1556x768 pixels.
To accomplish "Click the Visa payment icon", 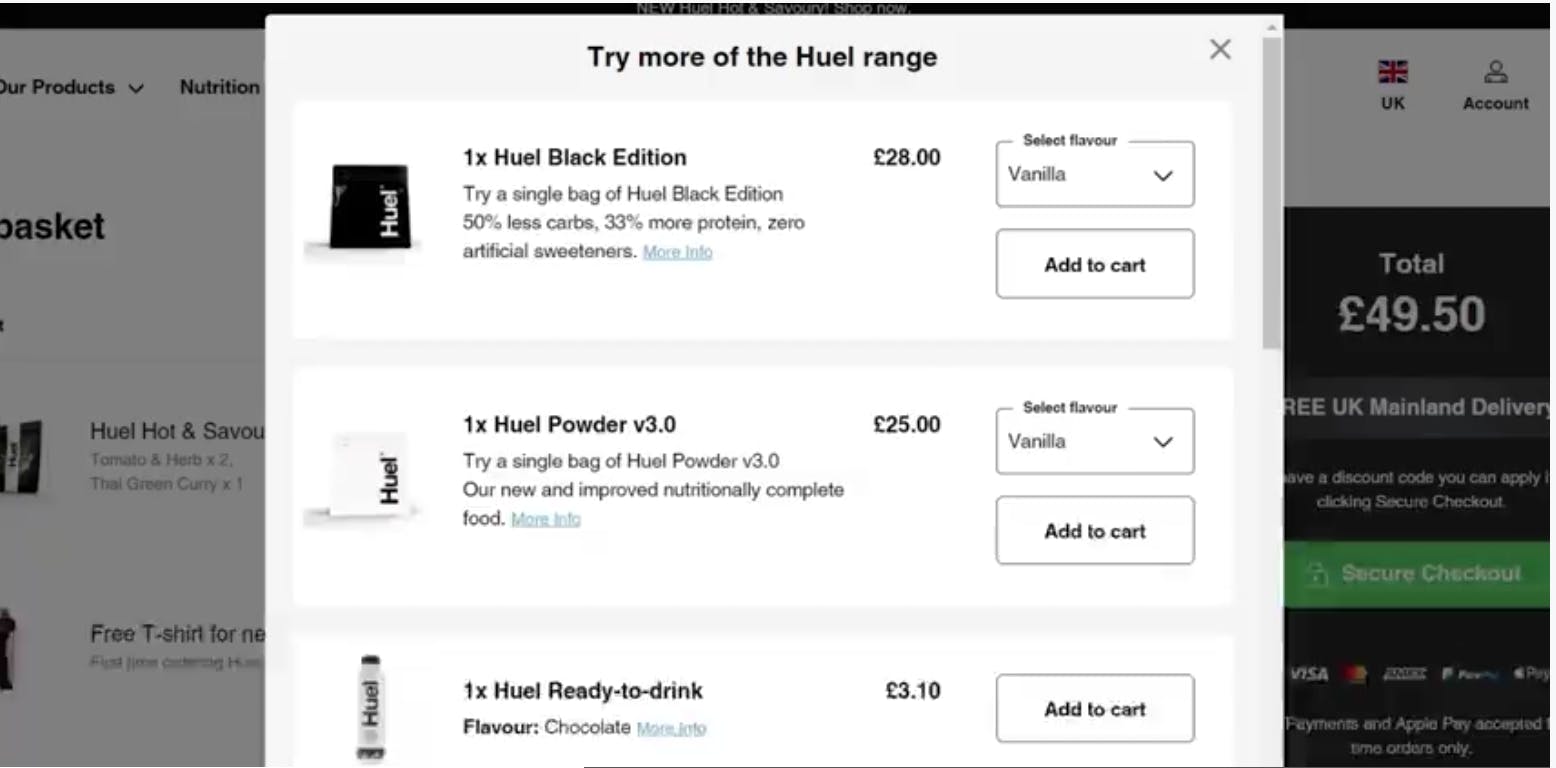I will point(1309,674).
